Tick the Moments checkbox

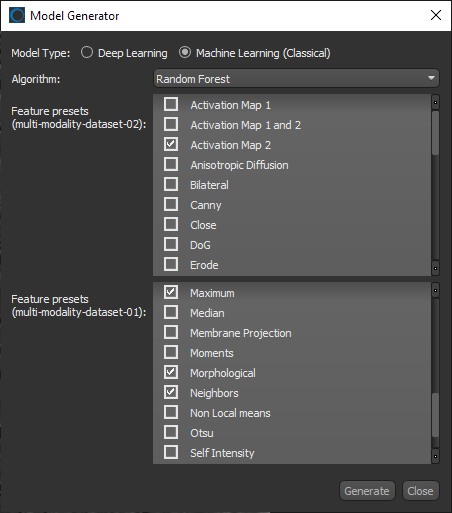pos(171,352)
